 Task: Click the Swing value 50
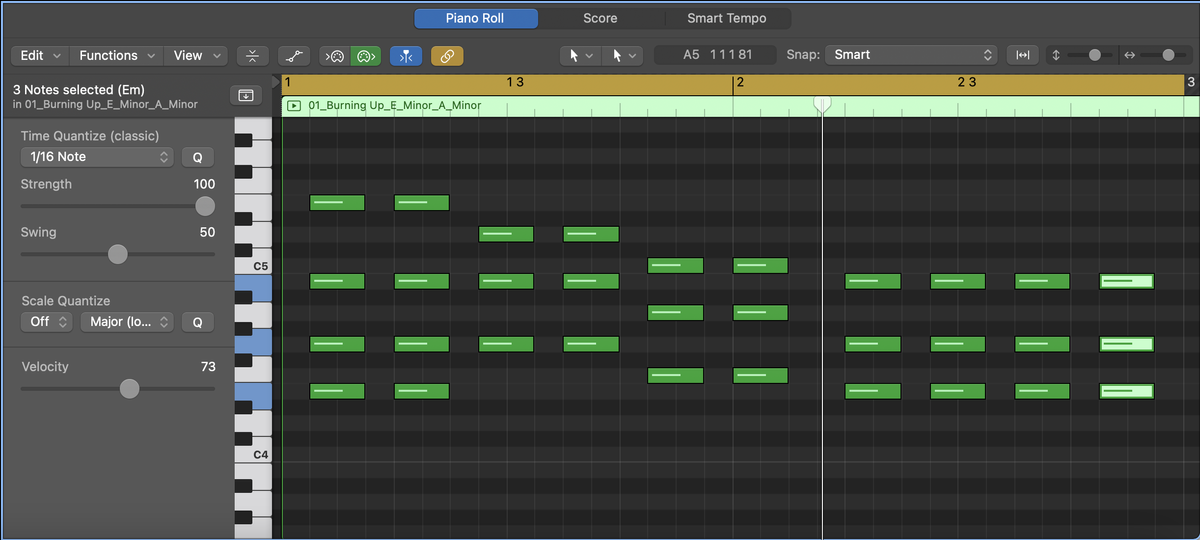click(x=207, y=232)
